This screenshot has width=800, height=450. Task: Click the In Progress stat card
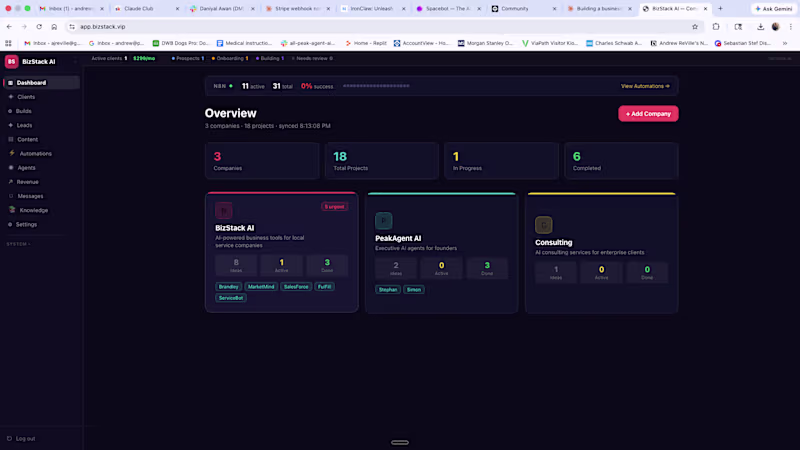tap(502, 161)
